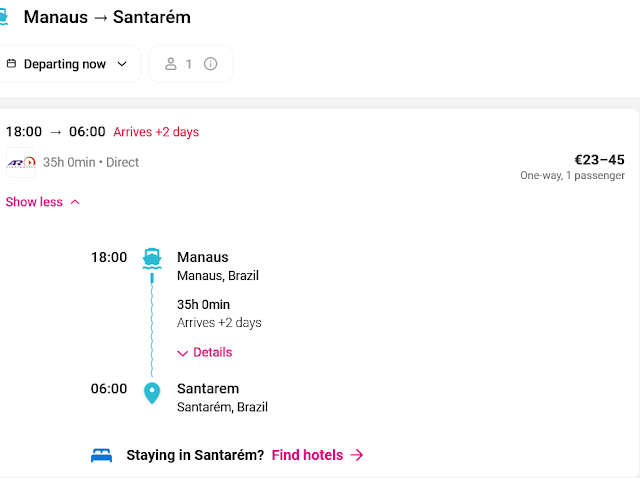640x478 pixels.
Task: Click the passenger person icon
Action: 171,64
